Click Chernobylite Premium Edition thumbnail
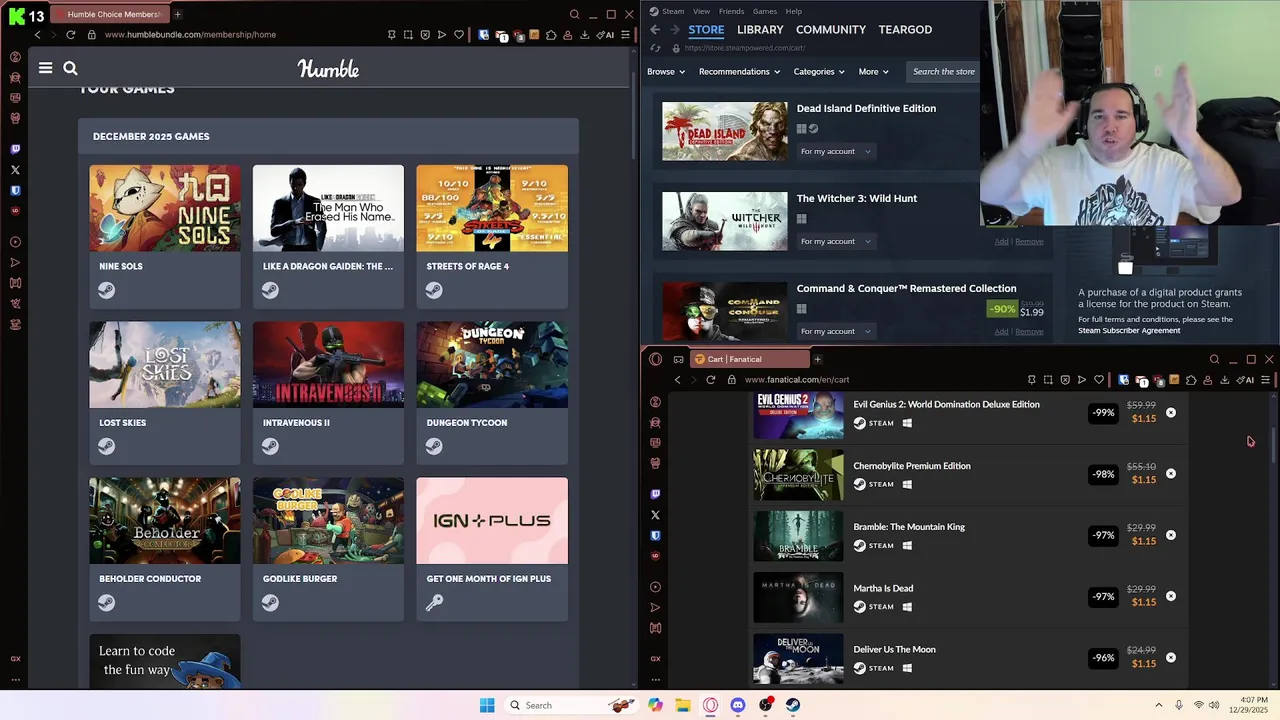 [798, 474]
